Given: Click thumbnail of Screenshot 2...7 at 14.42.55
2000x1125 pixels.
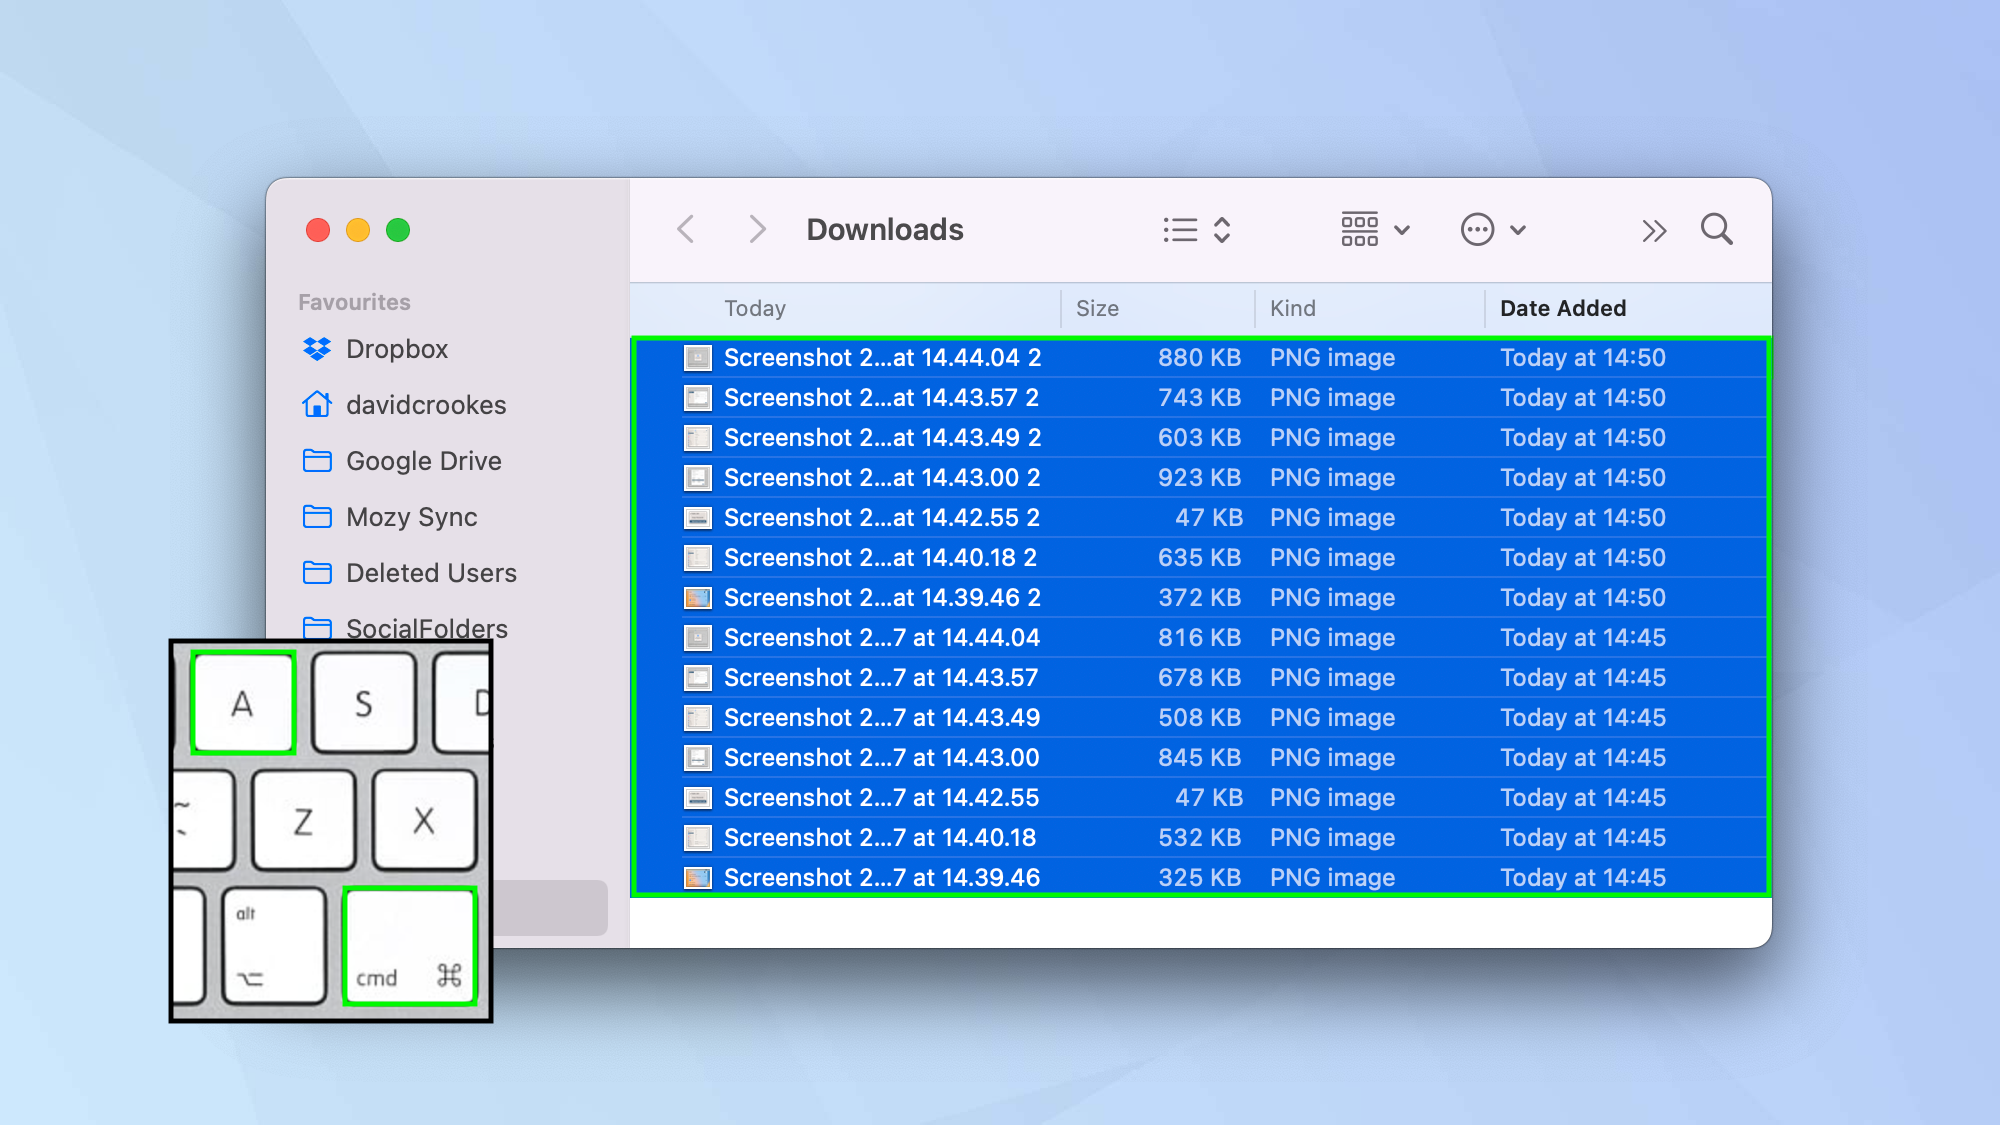Looking at the screenshot, I should click(x=698, y=798).
